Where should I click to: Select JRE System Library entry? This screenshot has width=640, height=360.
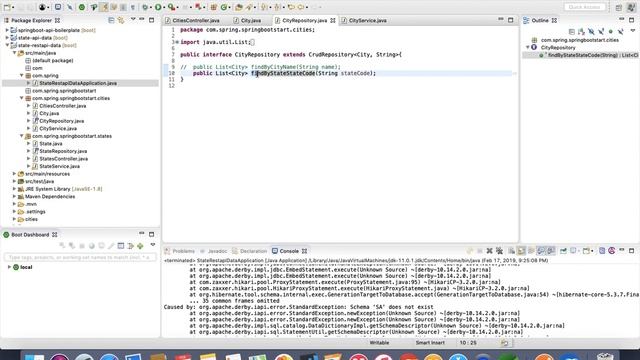tap(63, 189)
